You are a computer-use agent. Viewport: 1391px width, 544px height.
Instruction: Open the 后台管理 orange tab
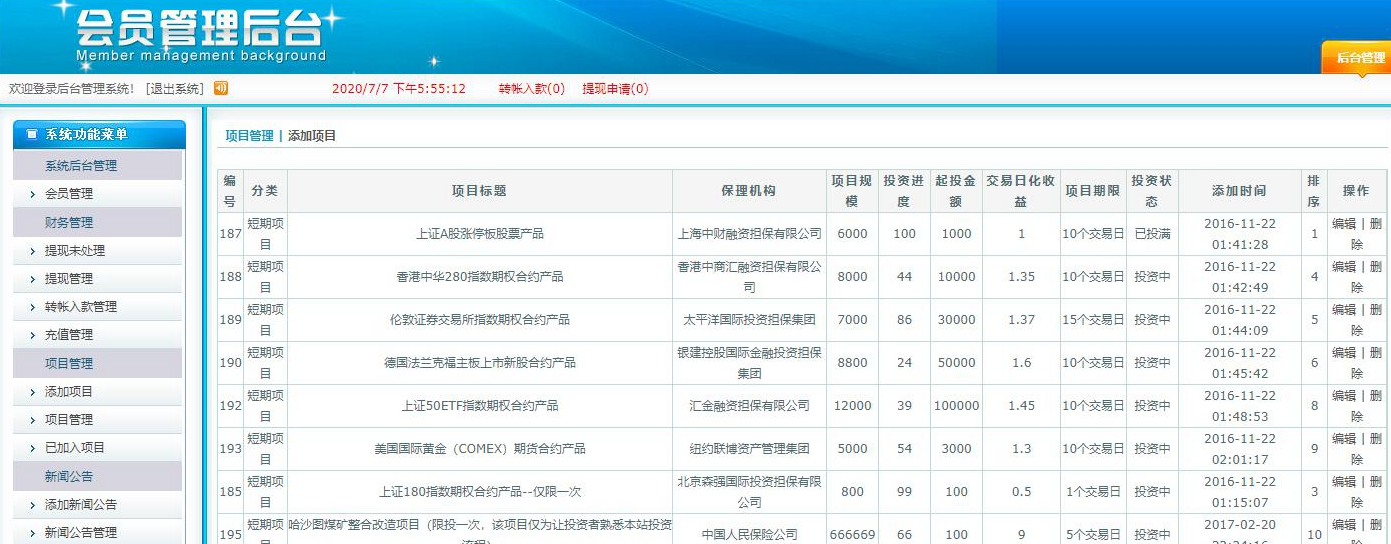click(x=1360, y=59)
